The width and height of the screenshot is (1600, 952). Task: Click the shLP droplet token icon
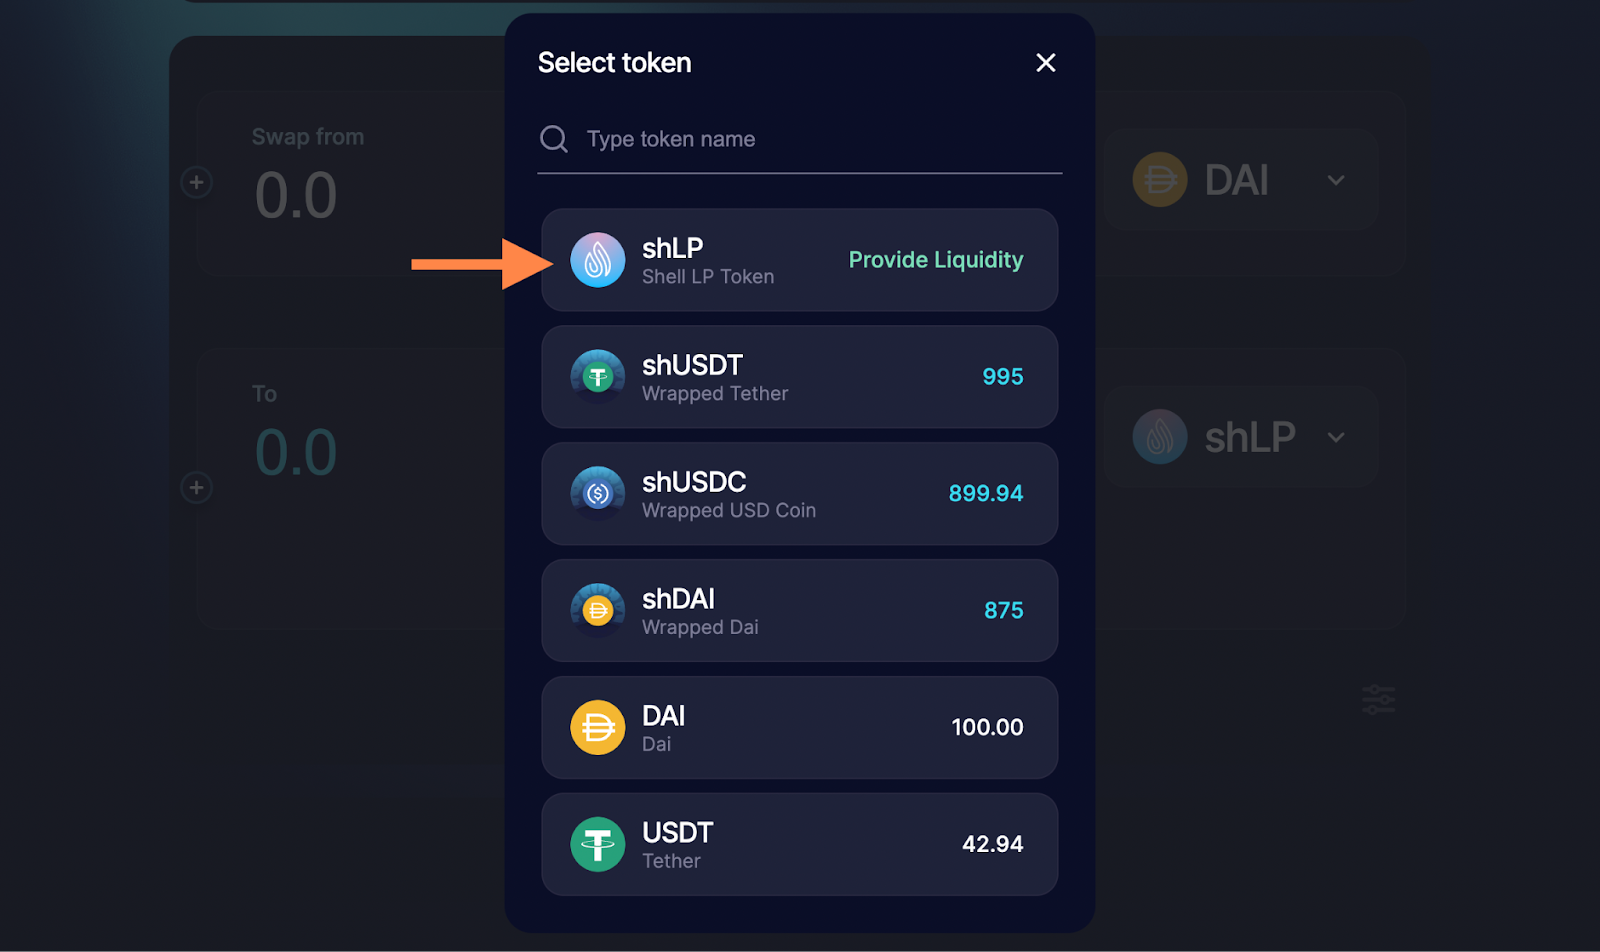click(597, 260)
